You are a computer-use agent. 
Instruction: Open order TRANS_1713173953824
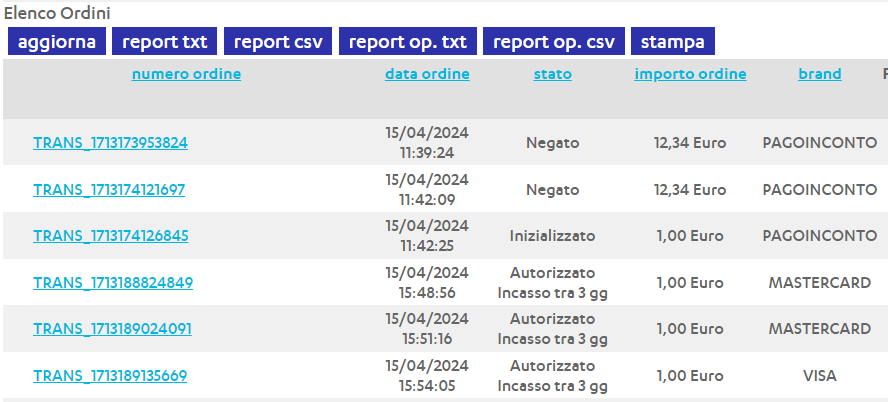(110, 143)
